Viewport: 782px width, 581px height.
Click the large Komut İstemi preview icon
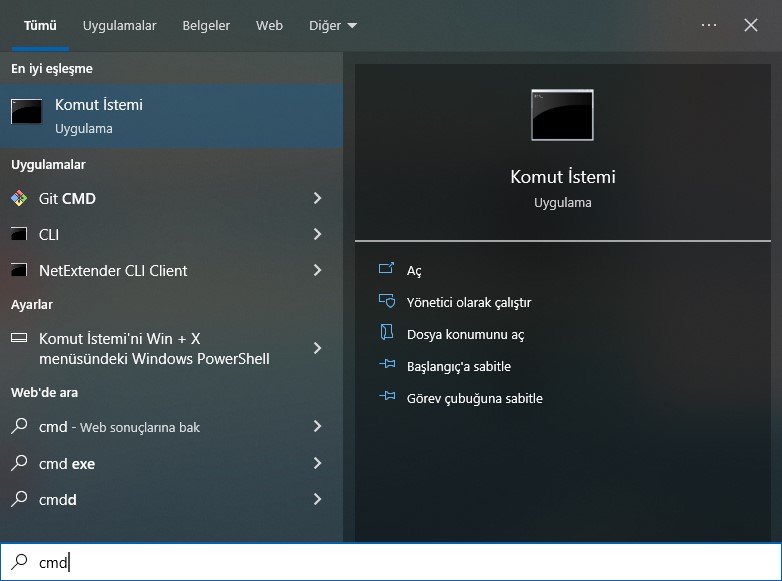coord(562,115)
